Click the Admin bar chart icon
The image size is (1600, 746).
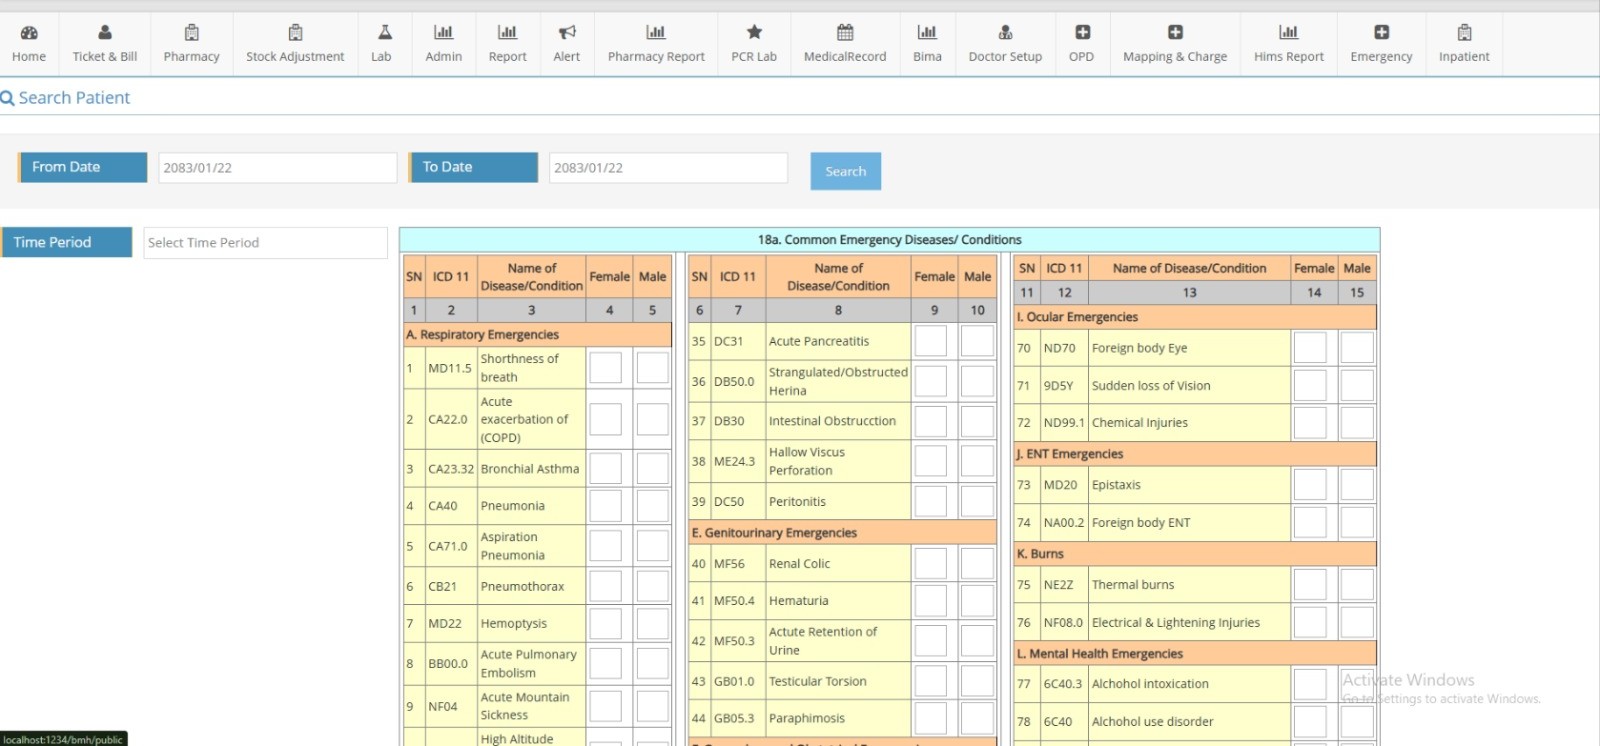[x=444, y=33]
